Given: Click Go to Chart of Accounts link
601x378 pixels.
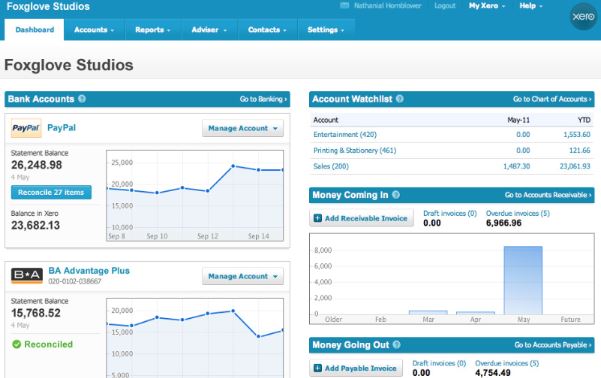Looking at the screenshot, I should (x=552, y=99).
